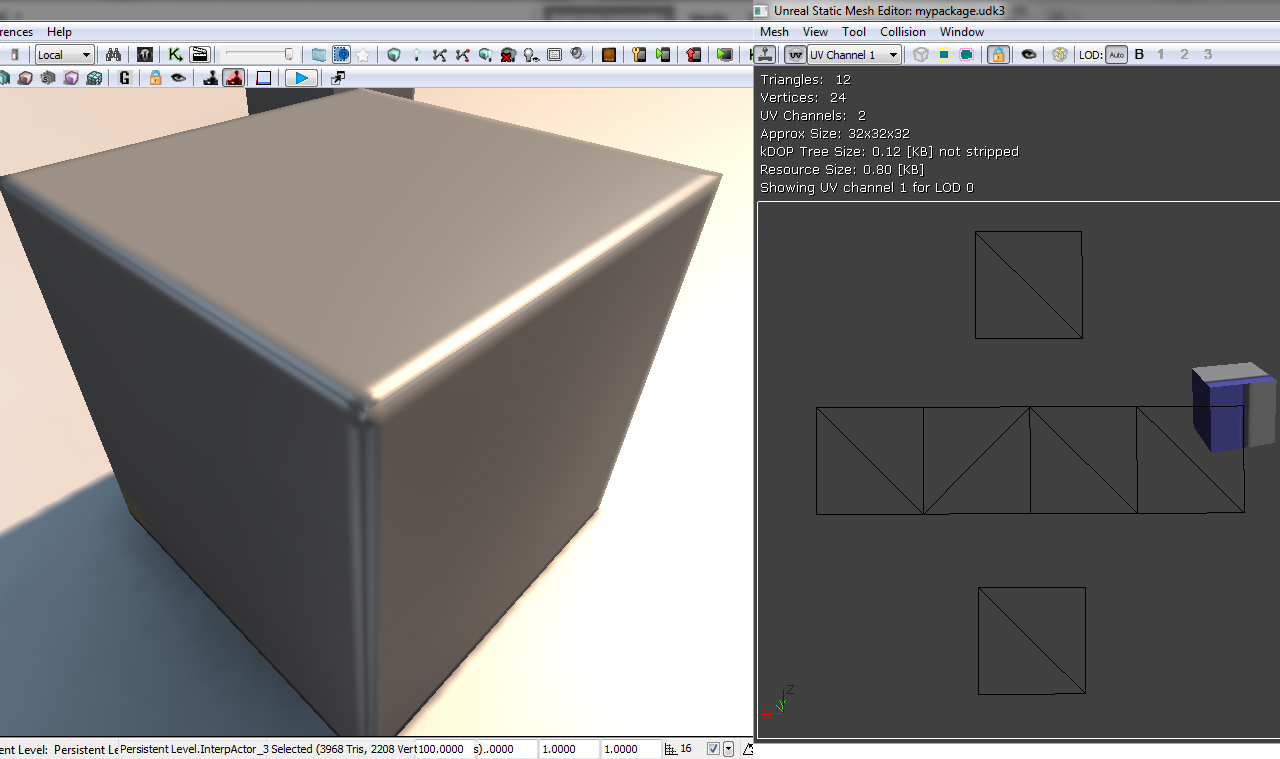The image size is (1280, 759).
Task: Select LOD level B
Action: click(x=1139, y=55)
